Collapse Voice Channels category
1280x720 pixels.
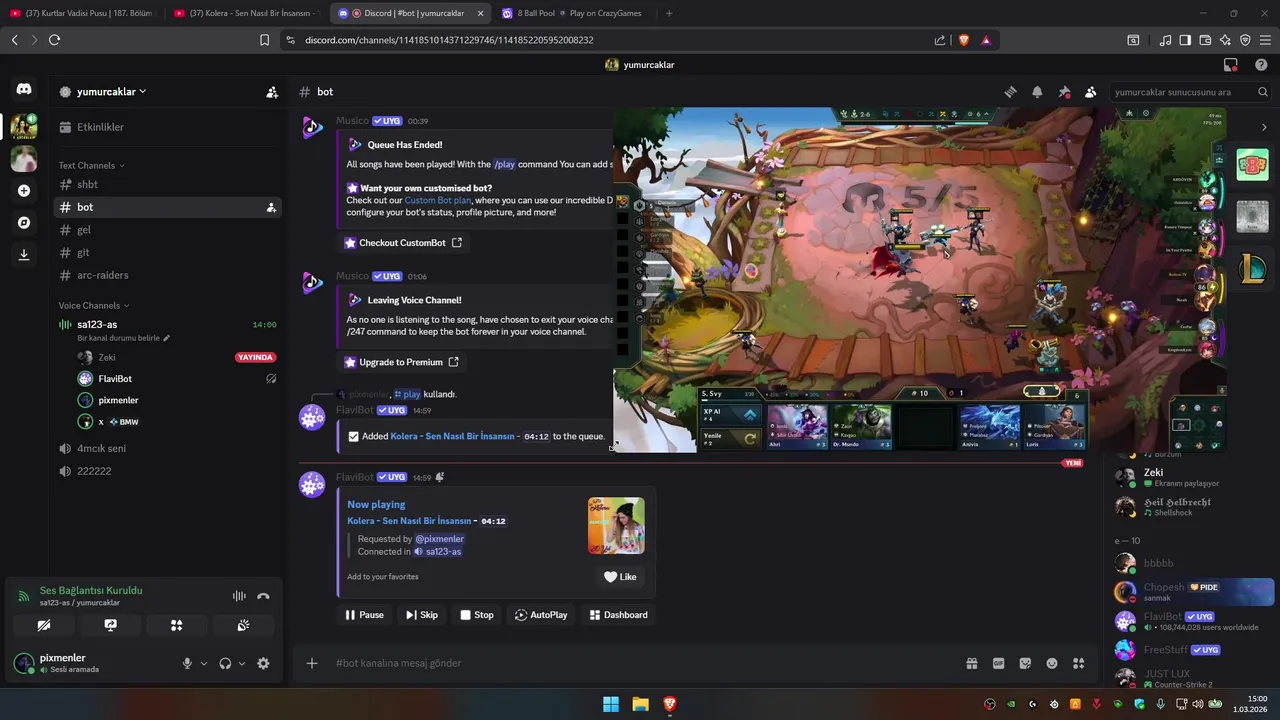click(94, 305)
